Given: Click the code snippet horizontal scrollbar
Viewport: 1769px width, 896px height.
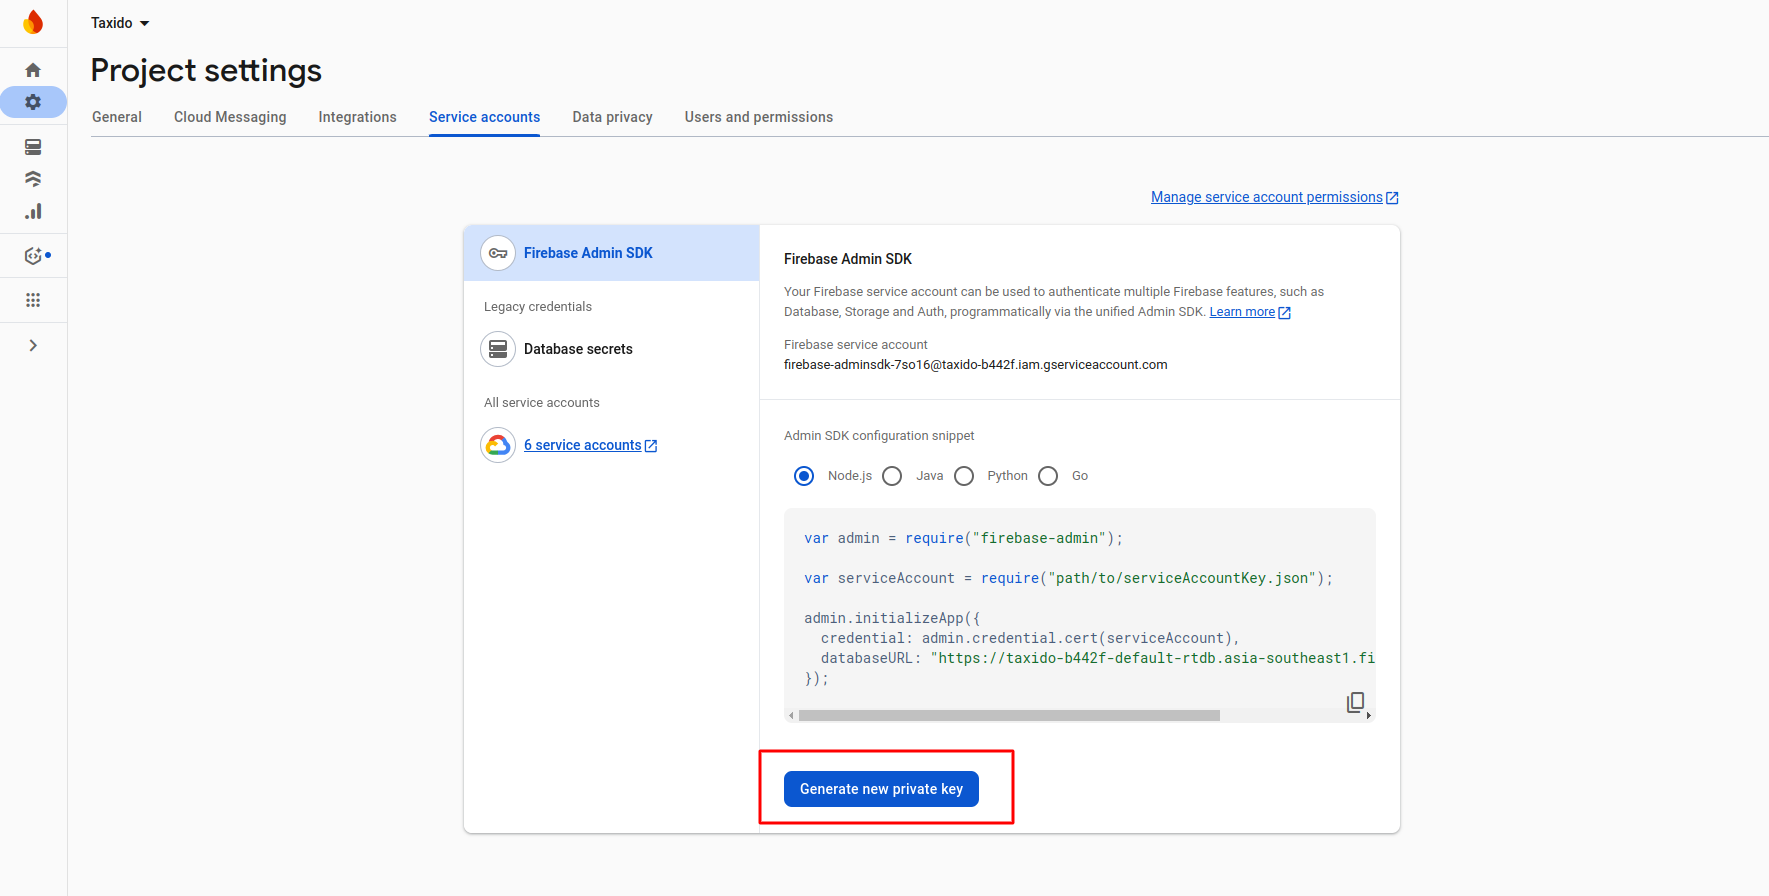Looking at the screenshot, I should 1008,716.
